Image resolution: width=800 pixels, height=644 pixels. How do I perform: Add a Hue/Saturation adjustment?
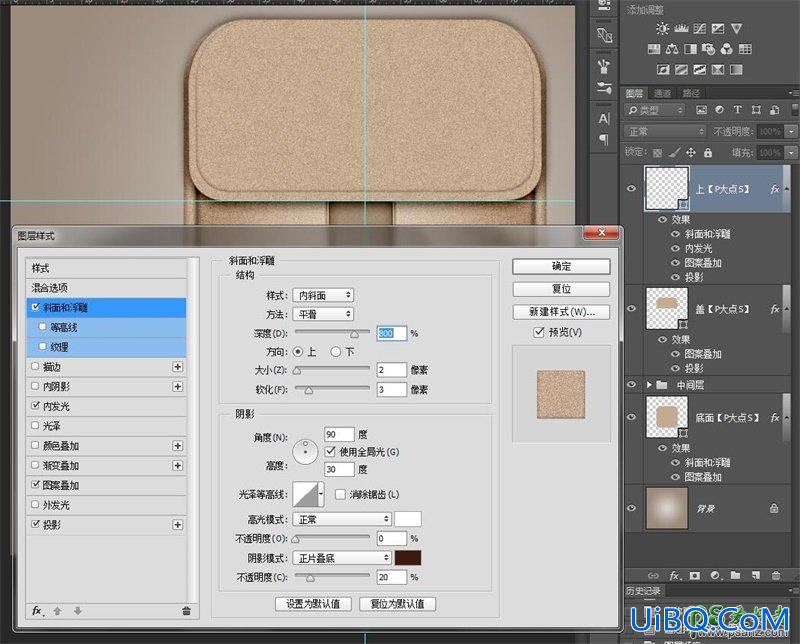click(x=654, y=49)
